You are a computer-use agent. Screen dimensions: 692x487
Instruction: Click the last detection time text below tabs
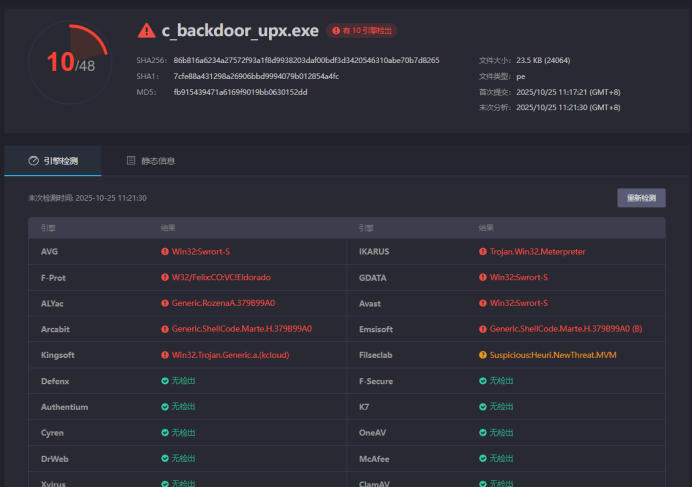pyautogui.click(x=87, y=198)
